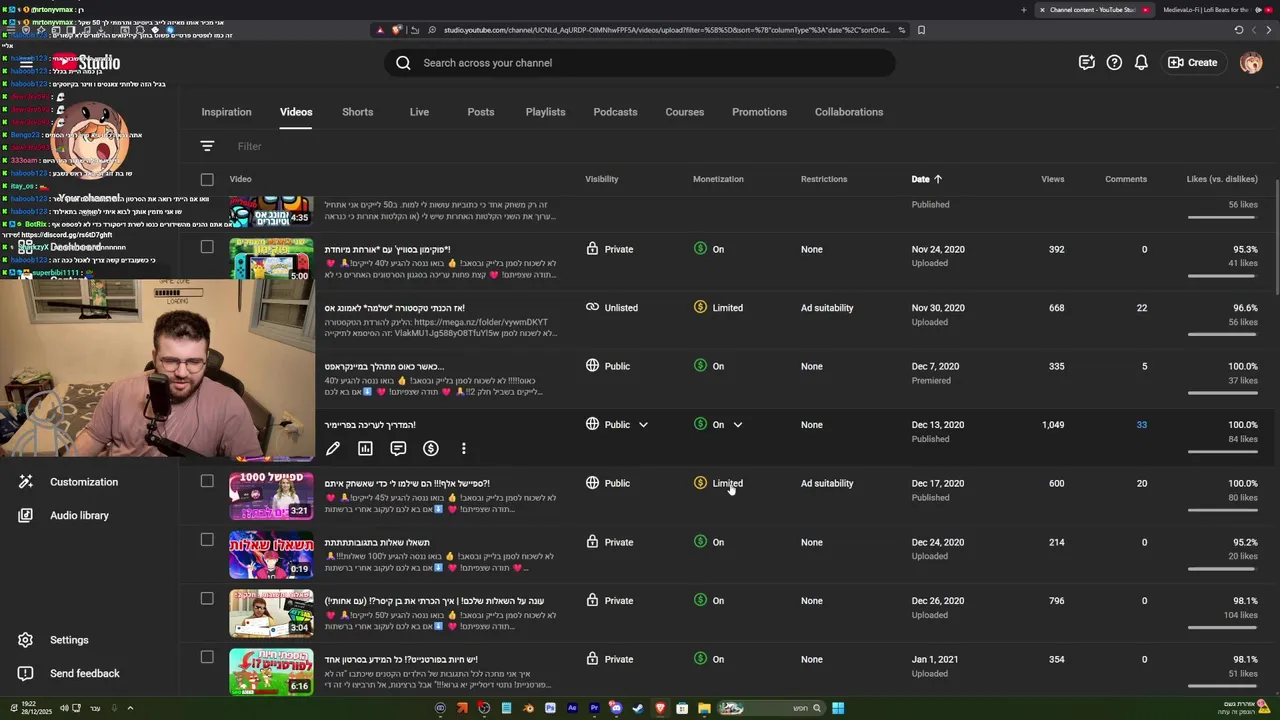Viewport: 1280px width, 720px height.
Task: Open the comments icon in hovered row
Action: click(398, 449)
